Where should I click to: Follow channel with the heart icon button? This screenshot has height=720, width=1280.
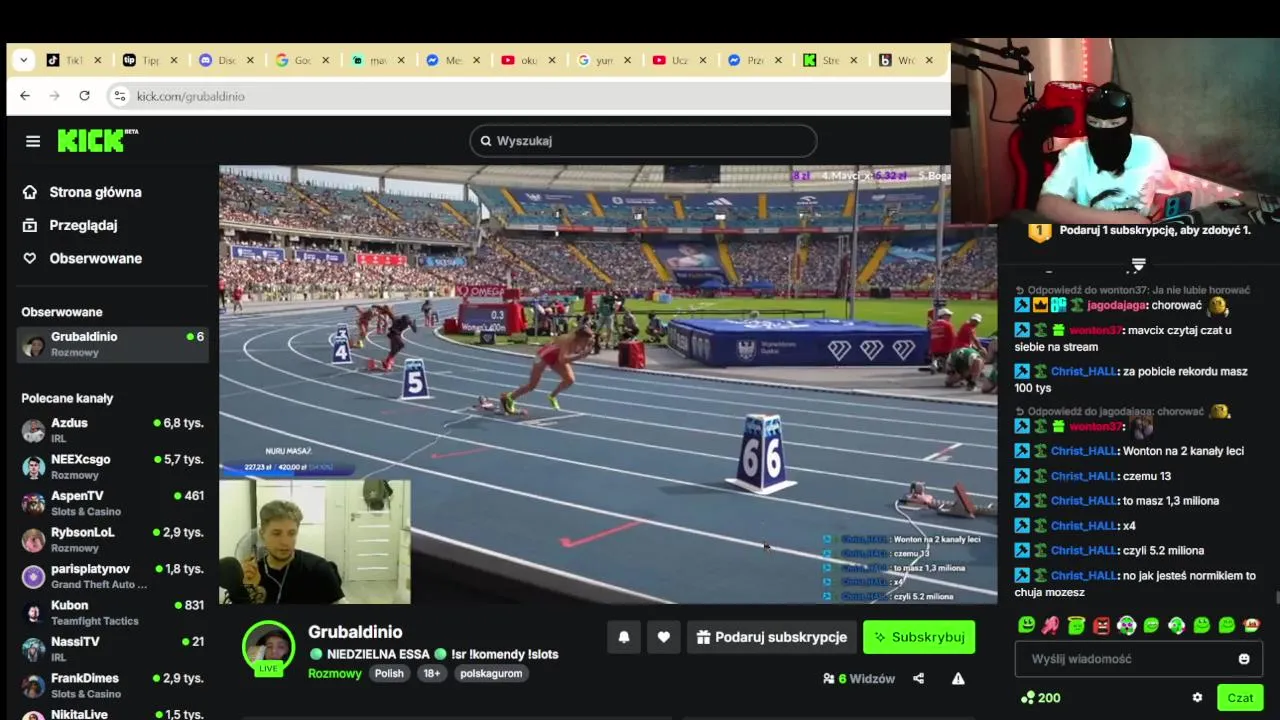click(x=663, y=637)
